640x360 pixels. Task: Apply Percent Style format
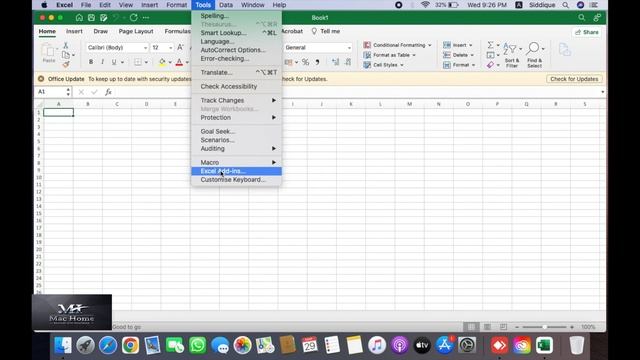pos(305,62)
